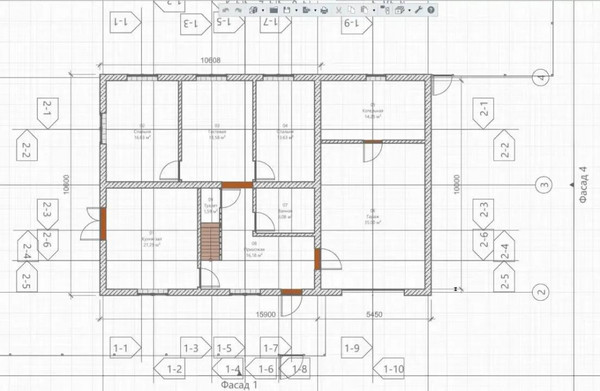The width and height of the screenshot is (600, 391).
Task: Select the 15900 dimension text
Action: (265, 314)
